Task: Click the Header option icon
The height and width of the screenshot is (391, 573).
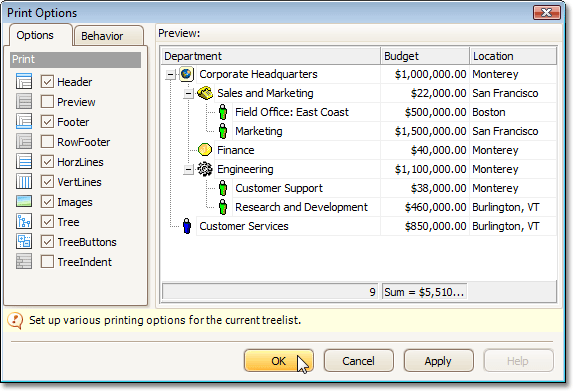Action: coord(24,81)
